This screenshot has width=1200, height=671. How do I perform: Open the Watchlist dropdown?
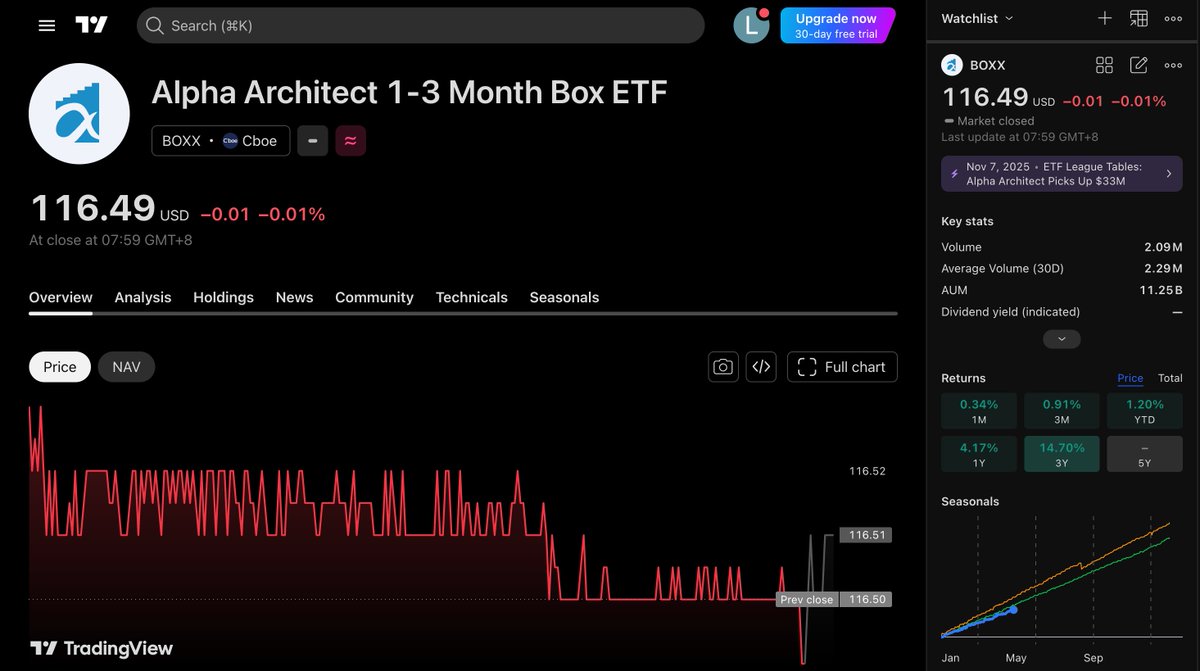coord(977,18)
